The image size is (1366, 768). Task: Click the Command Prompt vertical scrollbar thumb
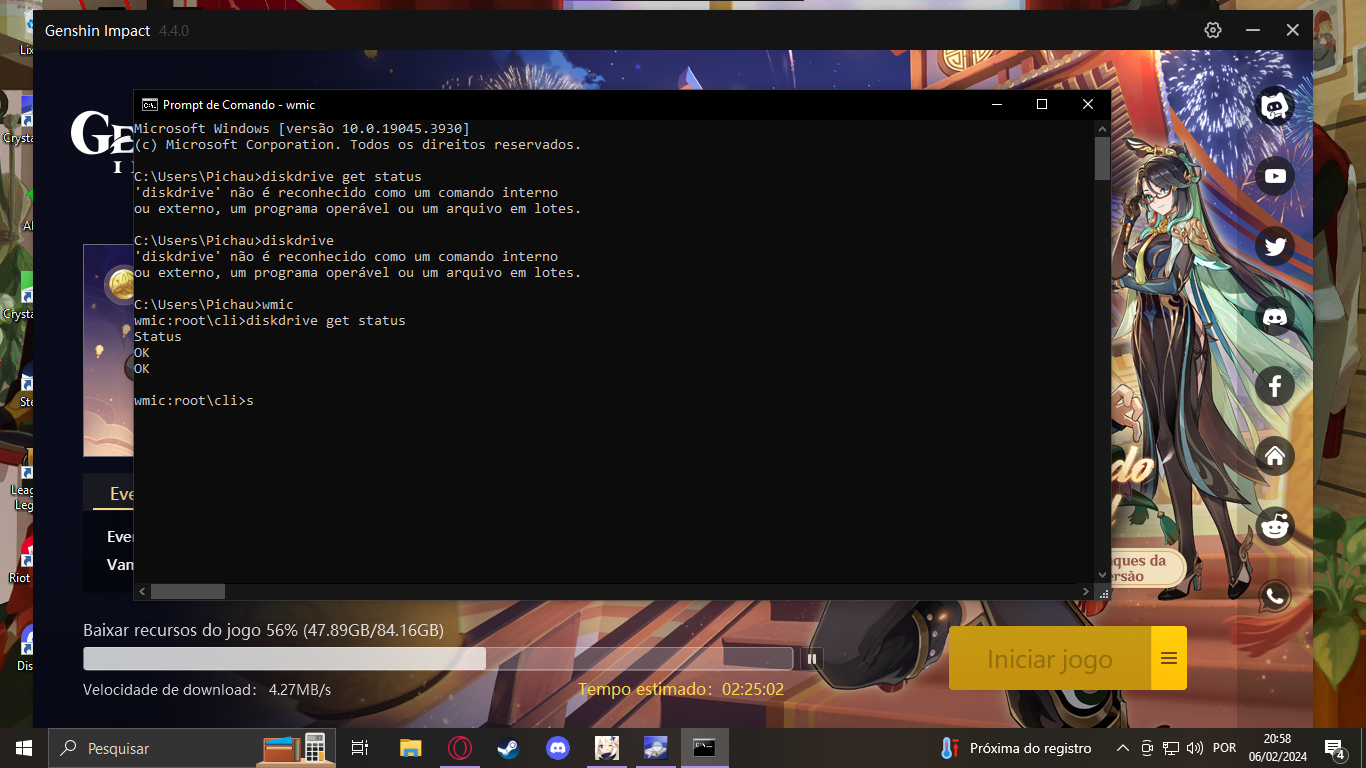pos(1102,159)
